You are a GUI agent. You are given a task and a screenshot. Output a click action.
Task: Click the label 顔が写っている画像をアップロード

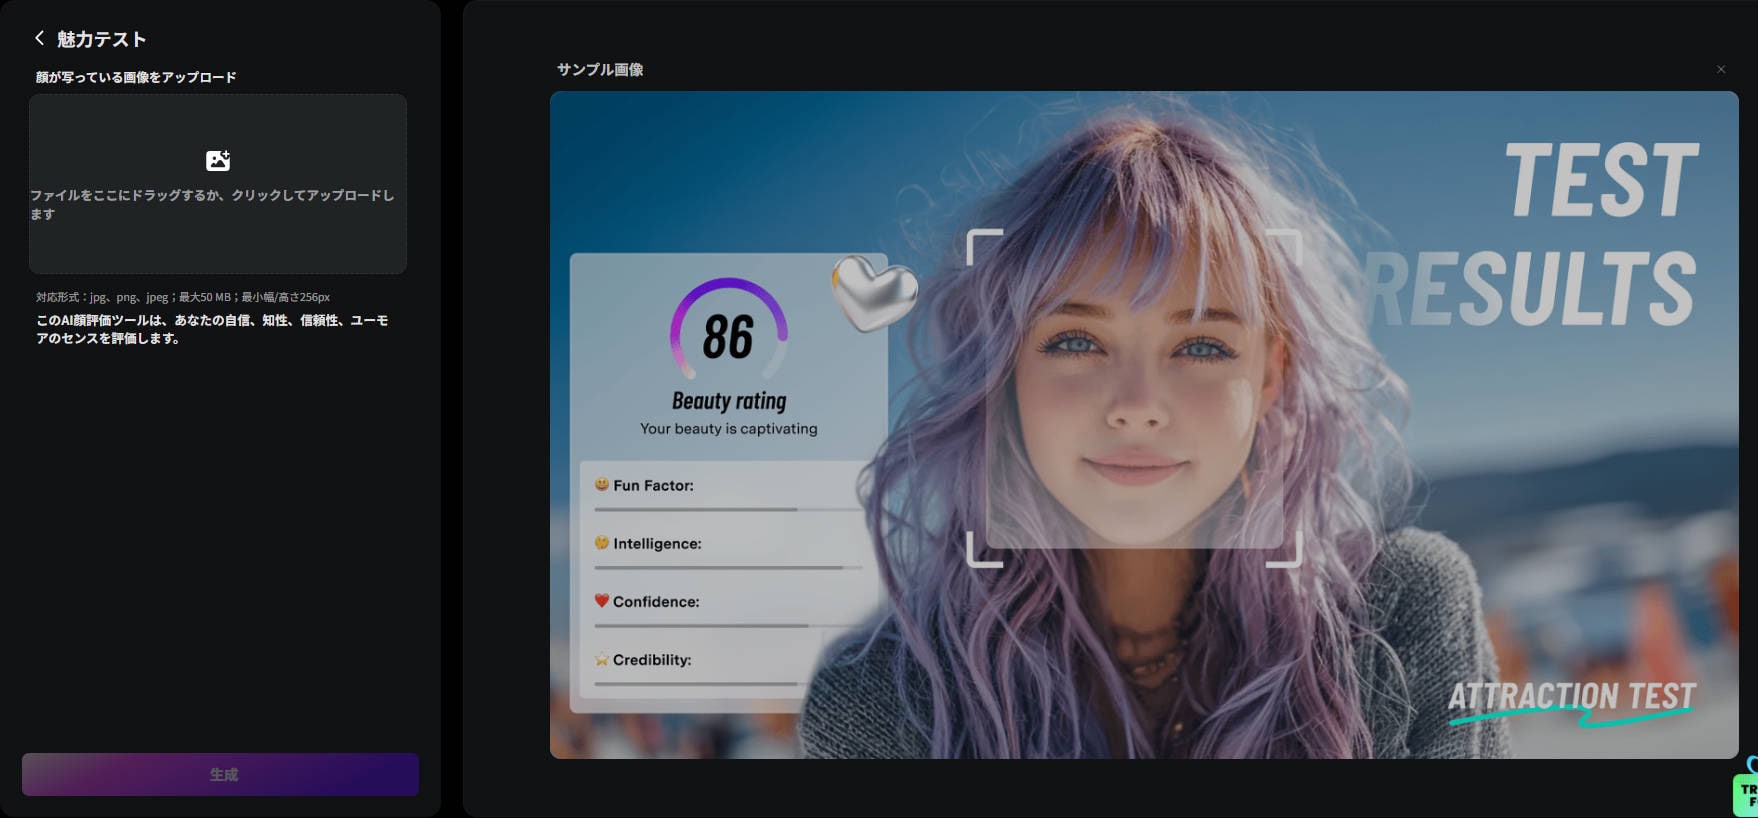(x=136, y=77)
